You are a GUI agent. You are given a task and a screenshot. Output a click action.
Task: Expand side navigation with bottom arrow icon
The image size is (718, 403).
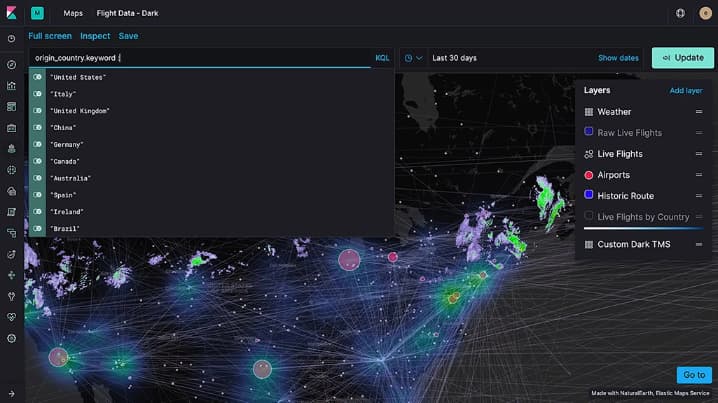[x=11, y=393]
